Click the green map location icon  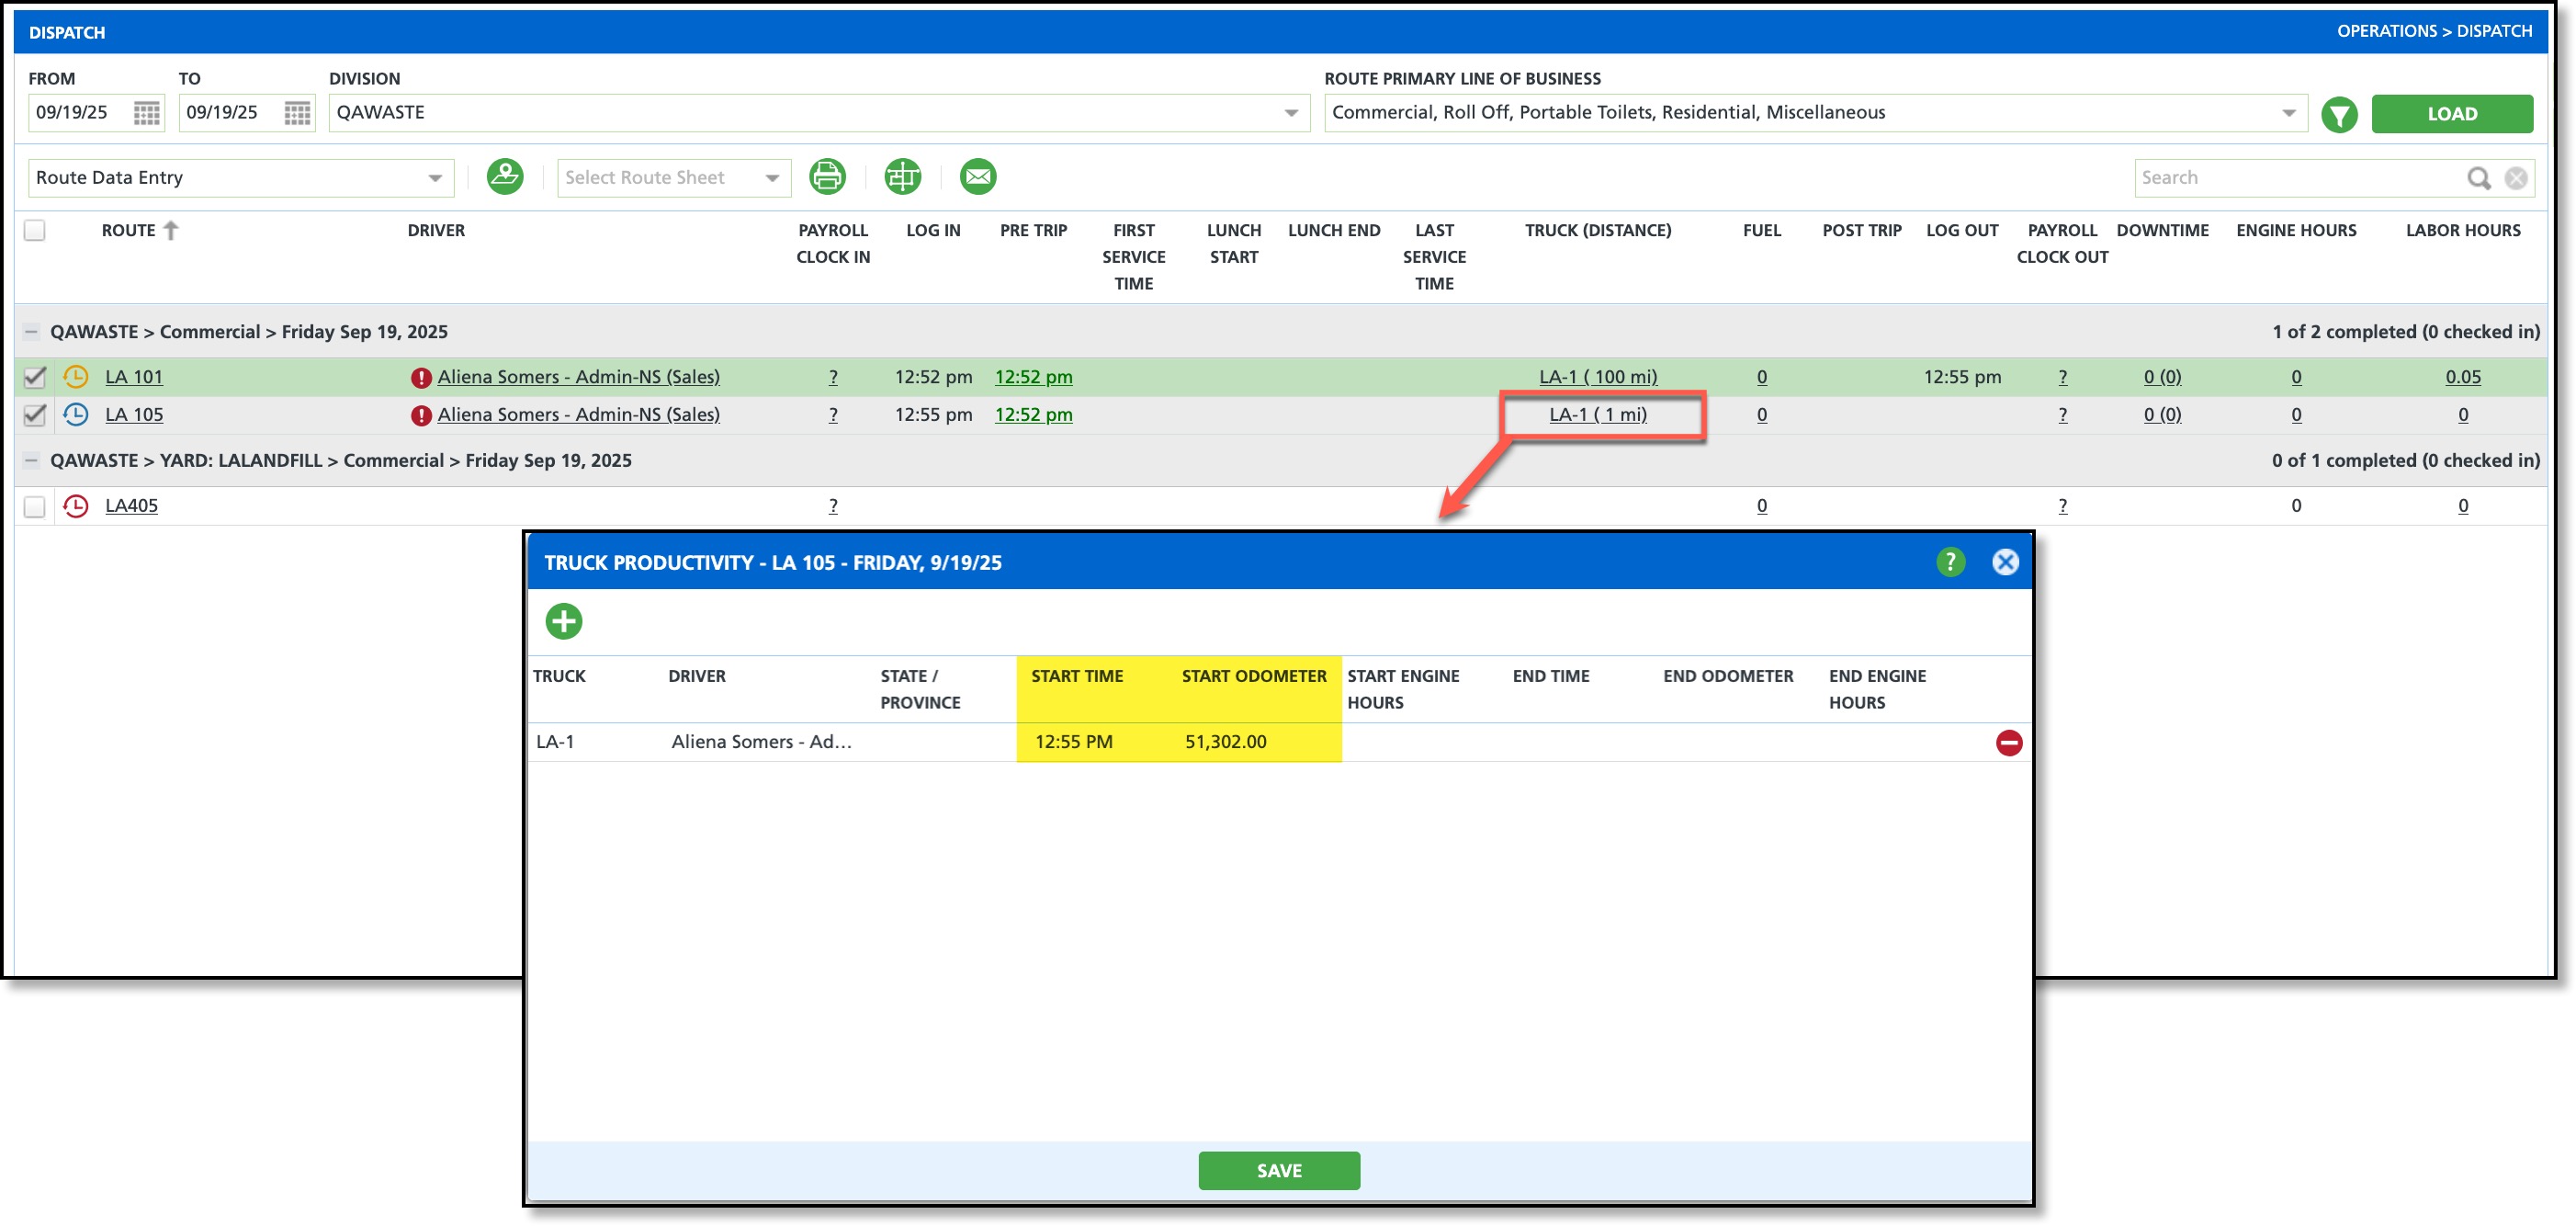(505, 177)
